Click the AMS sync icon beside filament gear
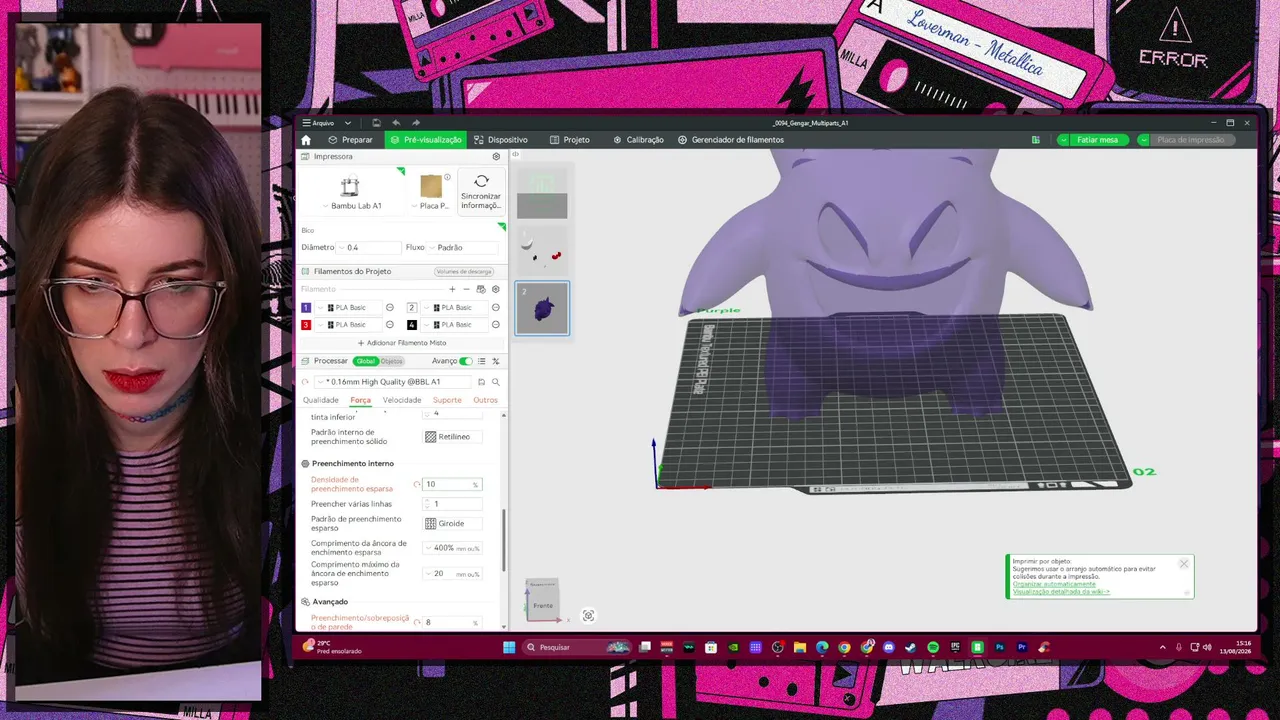1280x720 pixels. (481, 289)
